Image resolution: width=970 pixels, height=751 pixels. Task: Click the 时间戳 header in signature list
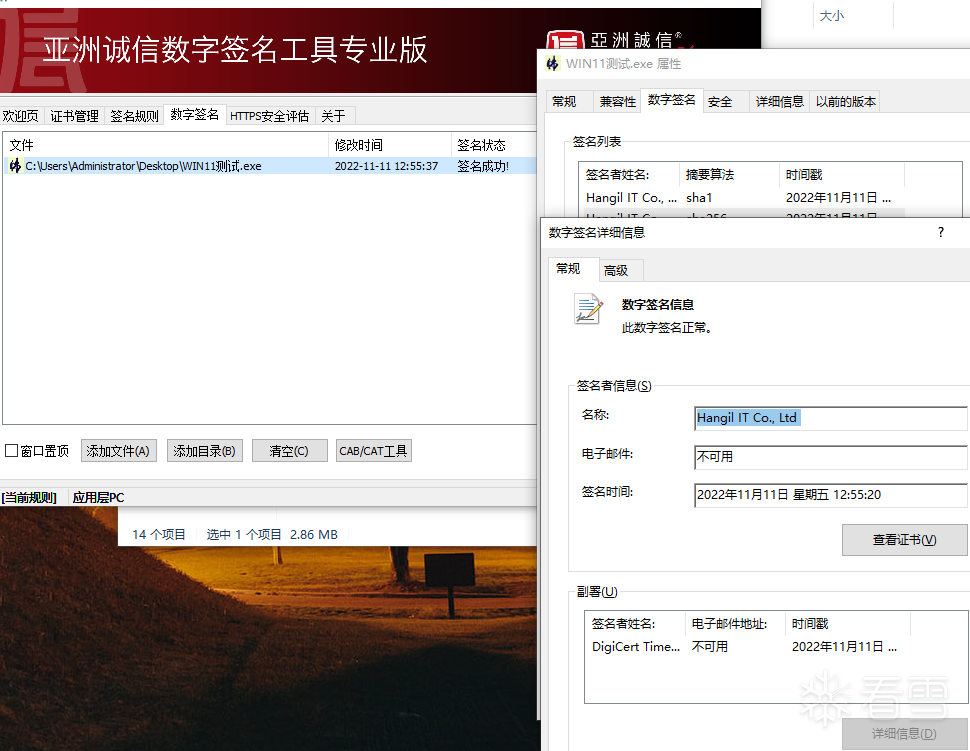click(x=842, y=174)
